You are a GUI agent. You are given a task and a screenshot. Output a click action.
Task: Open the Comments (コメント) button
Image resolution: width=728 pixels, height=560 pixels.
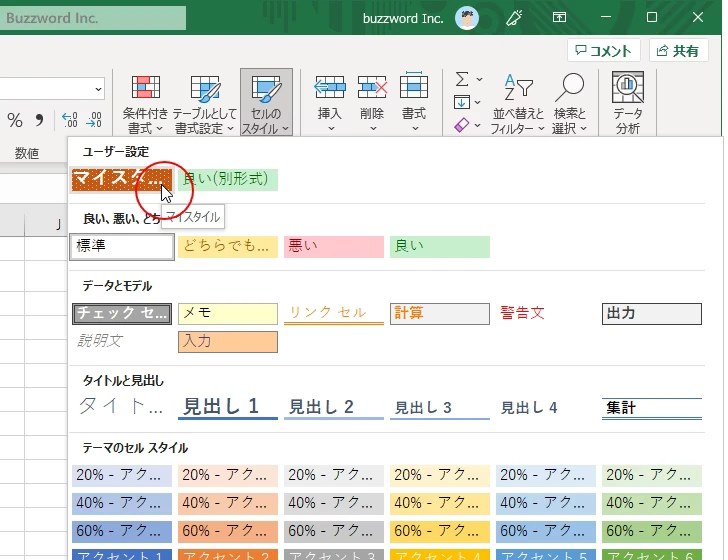pos(604,50)
